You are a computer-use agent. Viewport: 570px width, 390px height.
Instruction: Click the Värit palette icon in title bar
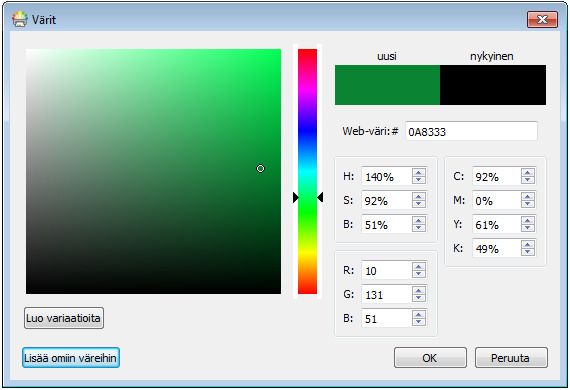click(20, 19)
